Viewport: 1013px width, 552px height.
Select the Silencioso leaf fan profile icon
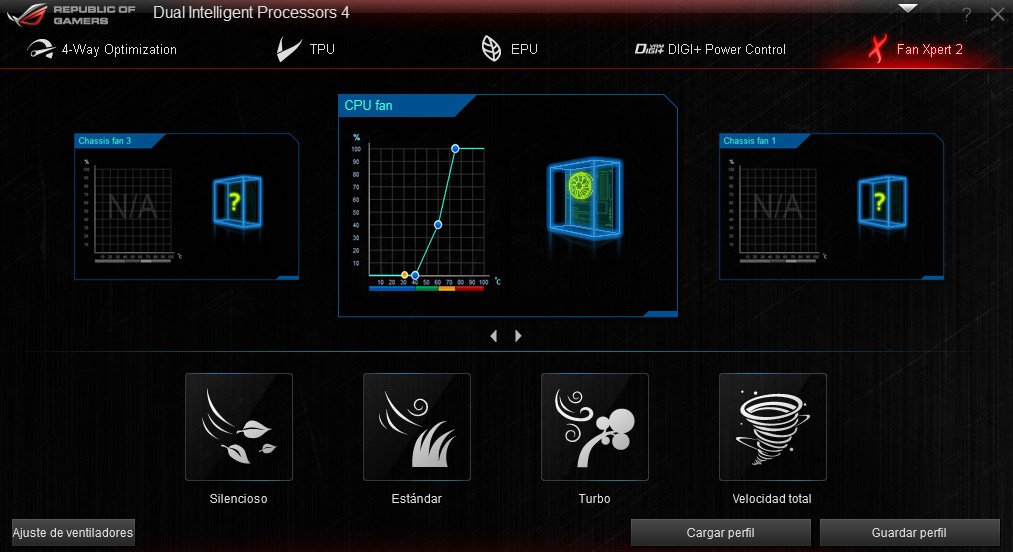[239, 427]
